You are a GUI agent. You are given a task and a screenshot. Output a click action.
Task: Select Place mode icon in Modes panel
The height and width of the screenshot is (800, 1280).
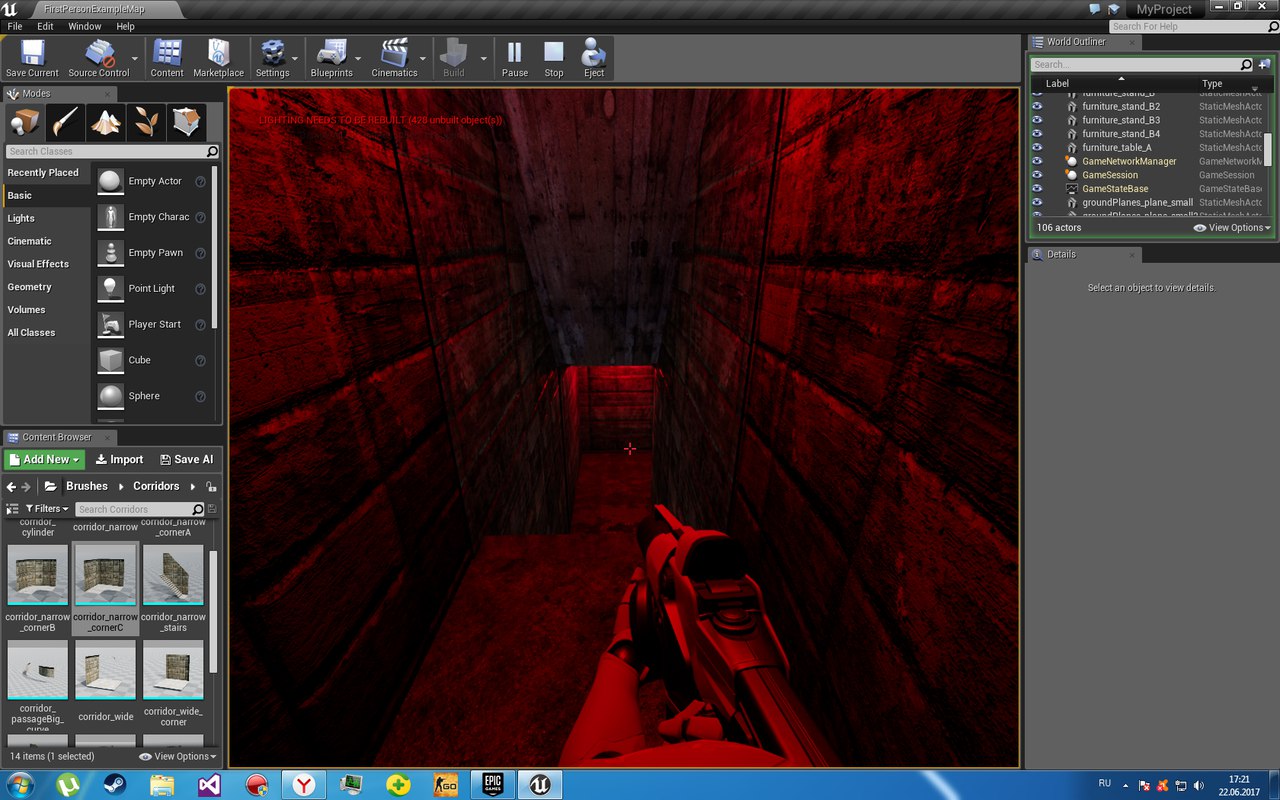pos(25,123)
